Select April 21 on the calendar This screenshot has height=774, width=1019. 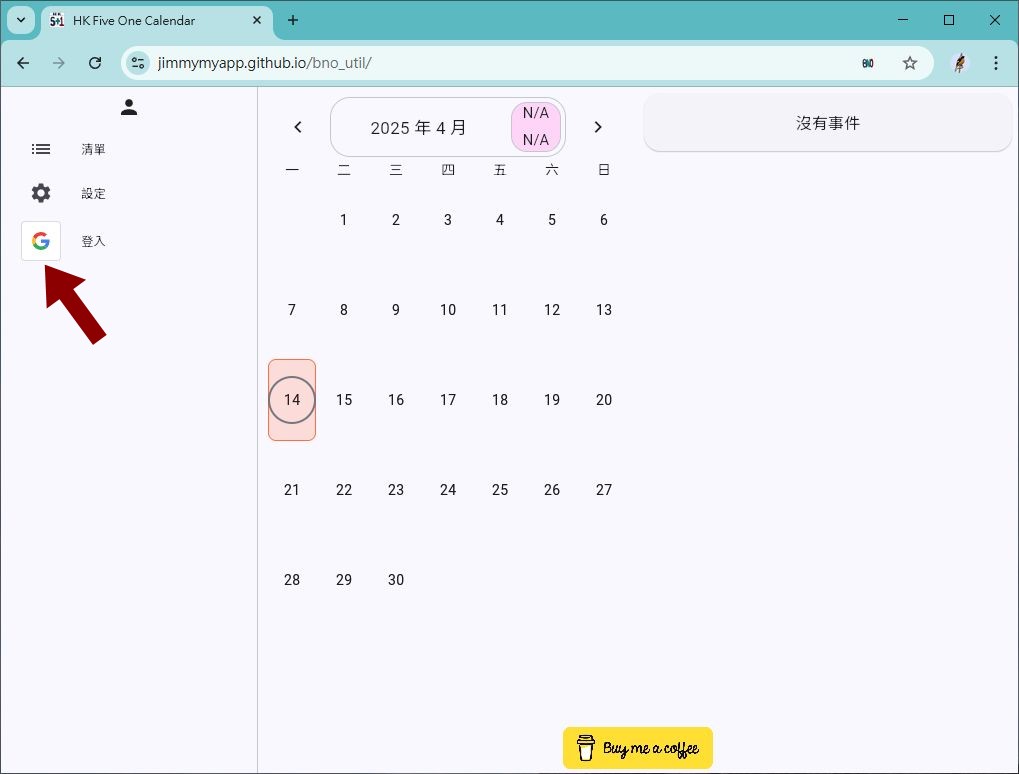click(x=292, y=490)
